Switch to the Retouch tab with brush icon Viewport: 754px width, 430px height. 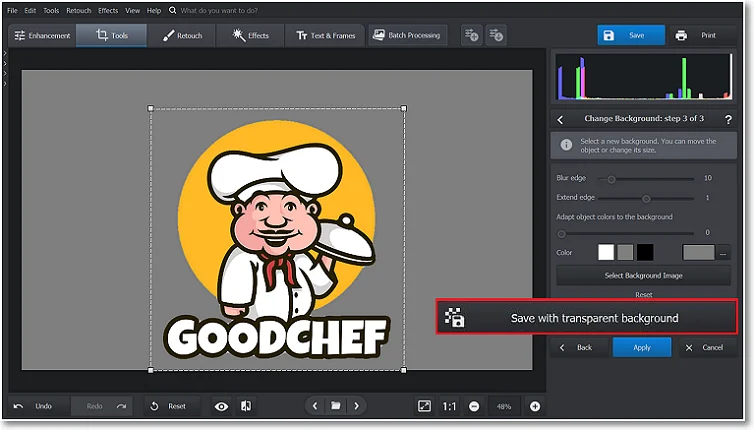(182, 35)
